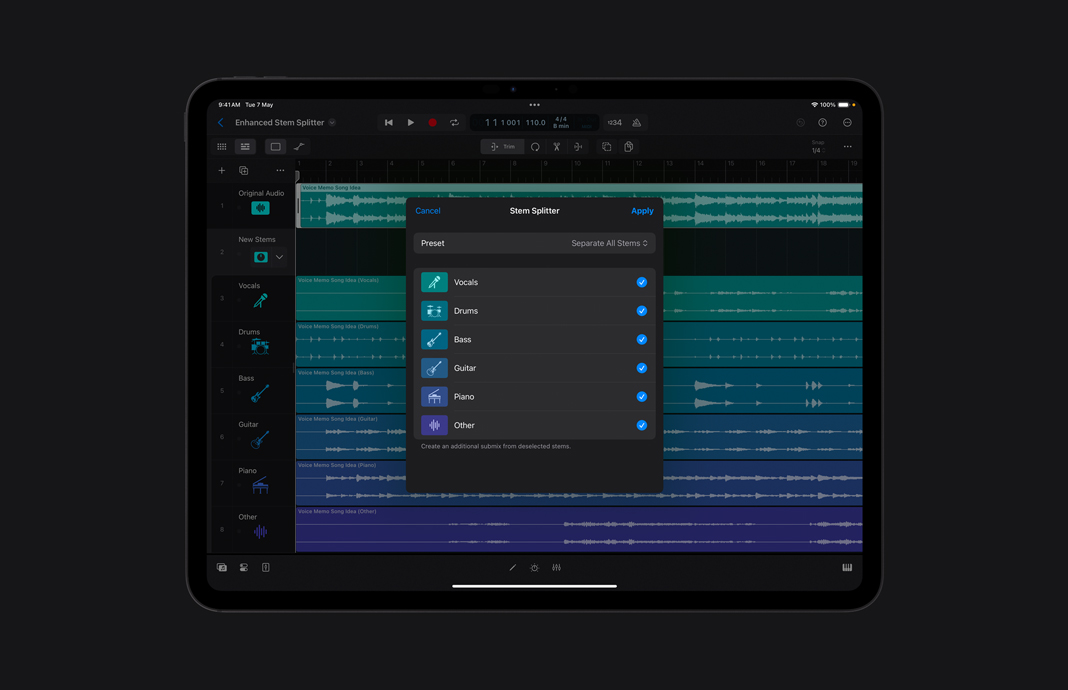1068x690 pixels.
Task: Click the Apply button in Stem Splitter
Action: [x=642, y=211]
